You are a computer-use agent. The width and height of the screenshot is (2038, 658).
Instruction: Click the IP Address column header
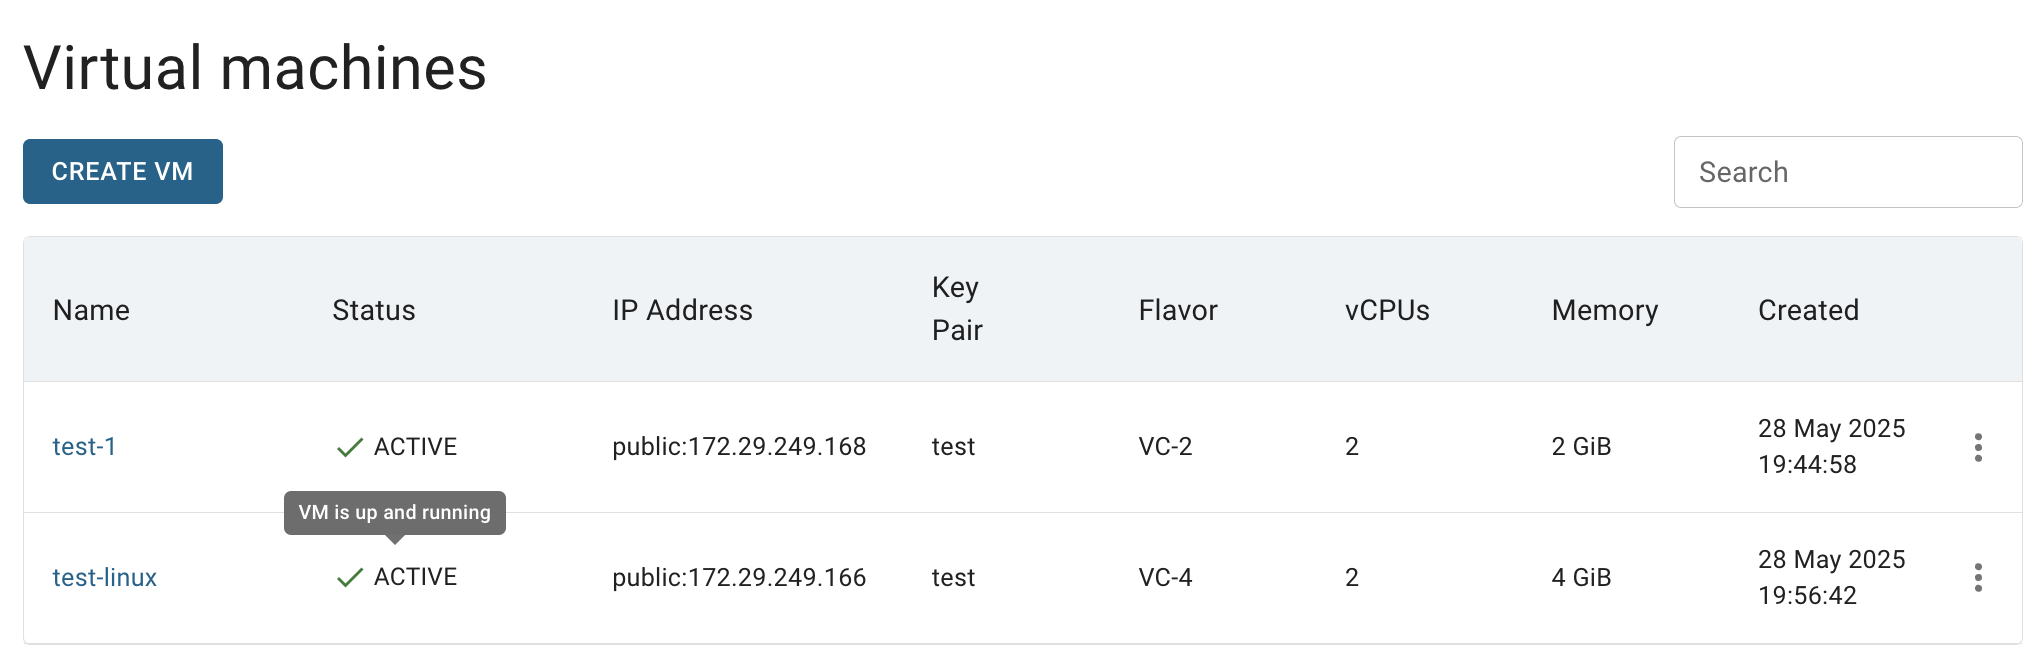coord(682,310)
